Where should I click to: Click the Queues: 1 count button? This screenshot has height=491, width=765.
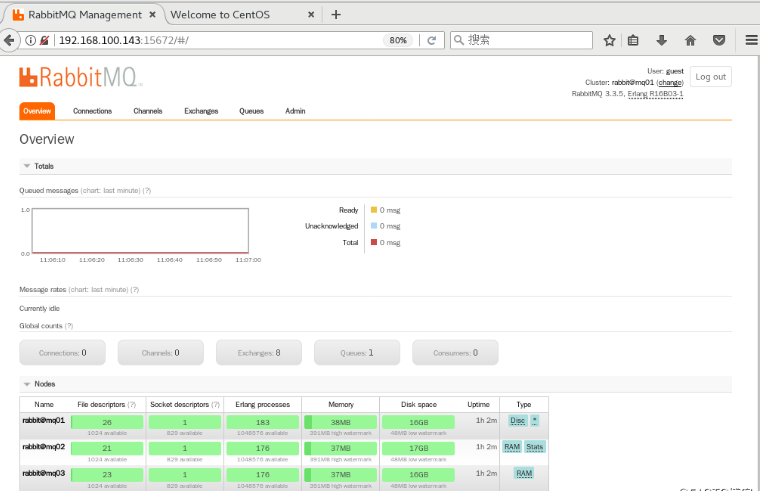(357, 352)
